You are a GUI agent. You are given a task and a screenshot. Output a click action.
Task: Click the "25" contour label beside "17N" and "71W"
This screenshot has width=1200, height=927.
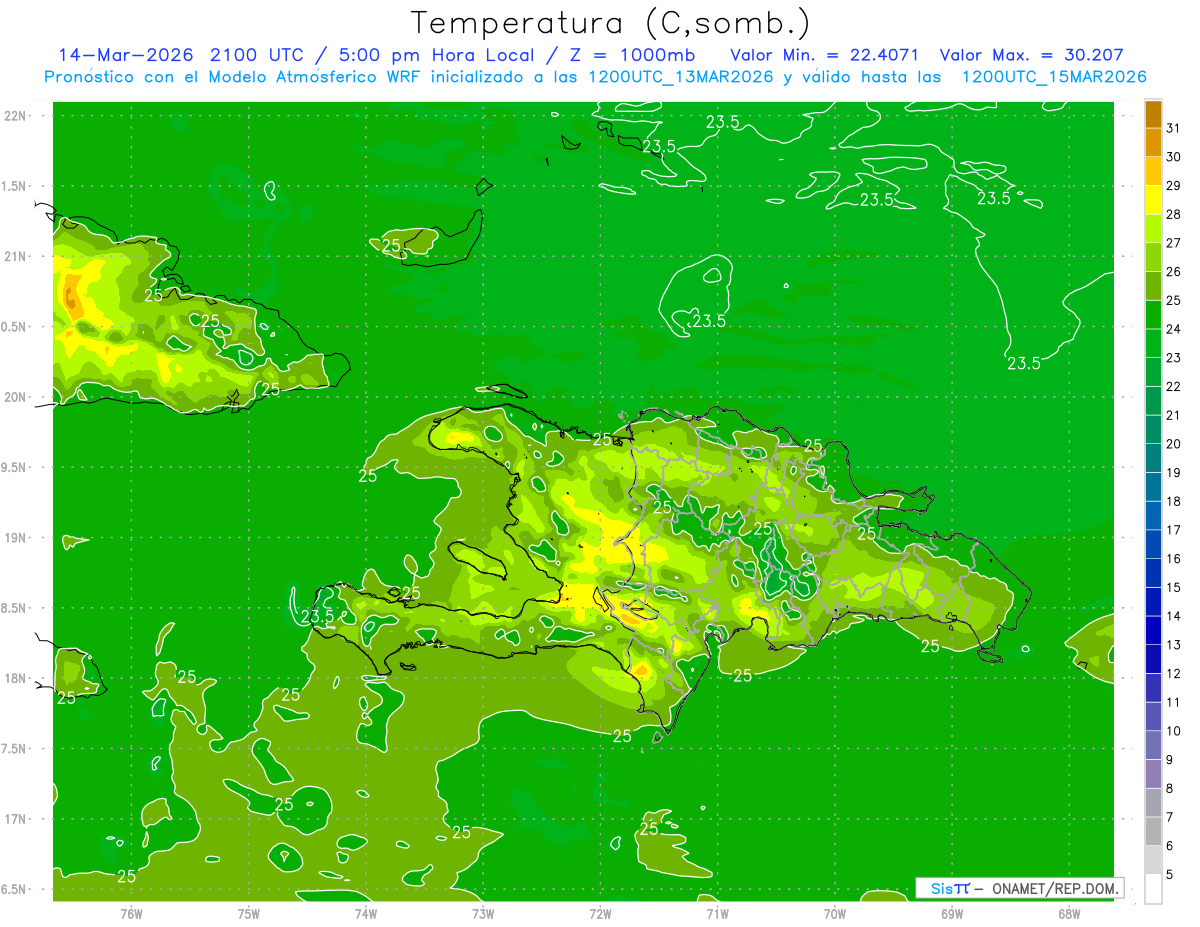649,828
